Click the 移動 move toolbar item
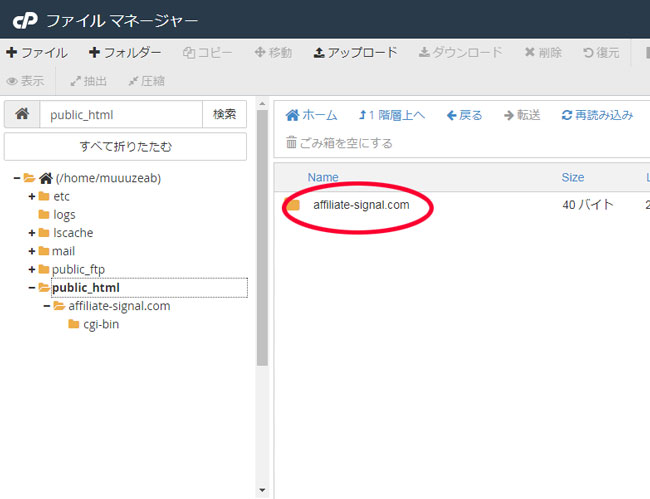 [x=273, y=53]
